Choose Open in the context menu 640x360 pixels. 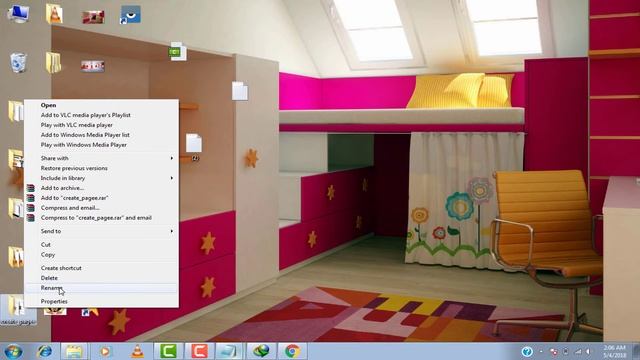coord(101,105)
